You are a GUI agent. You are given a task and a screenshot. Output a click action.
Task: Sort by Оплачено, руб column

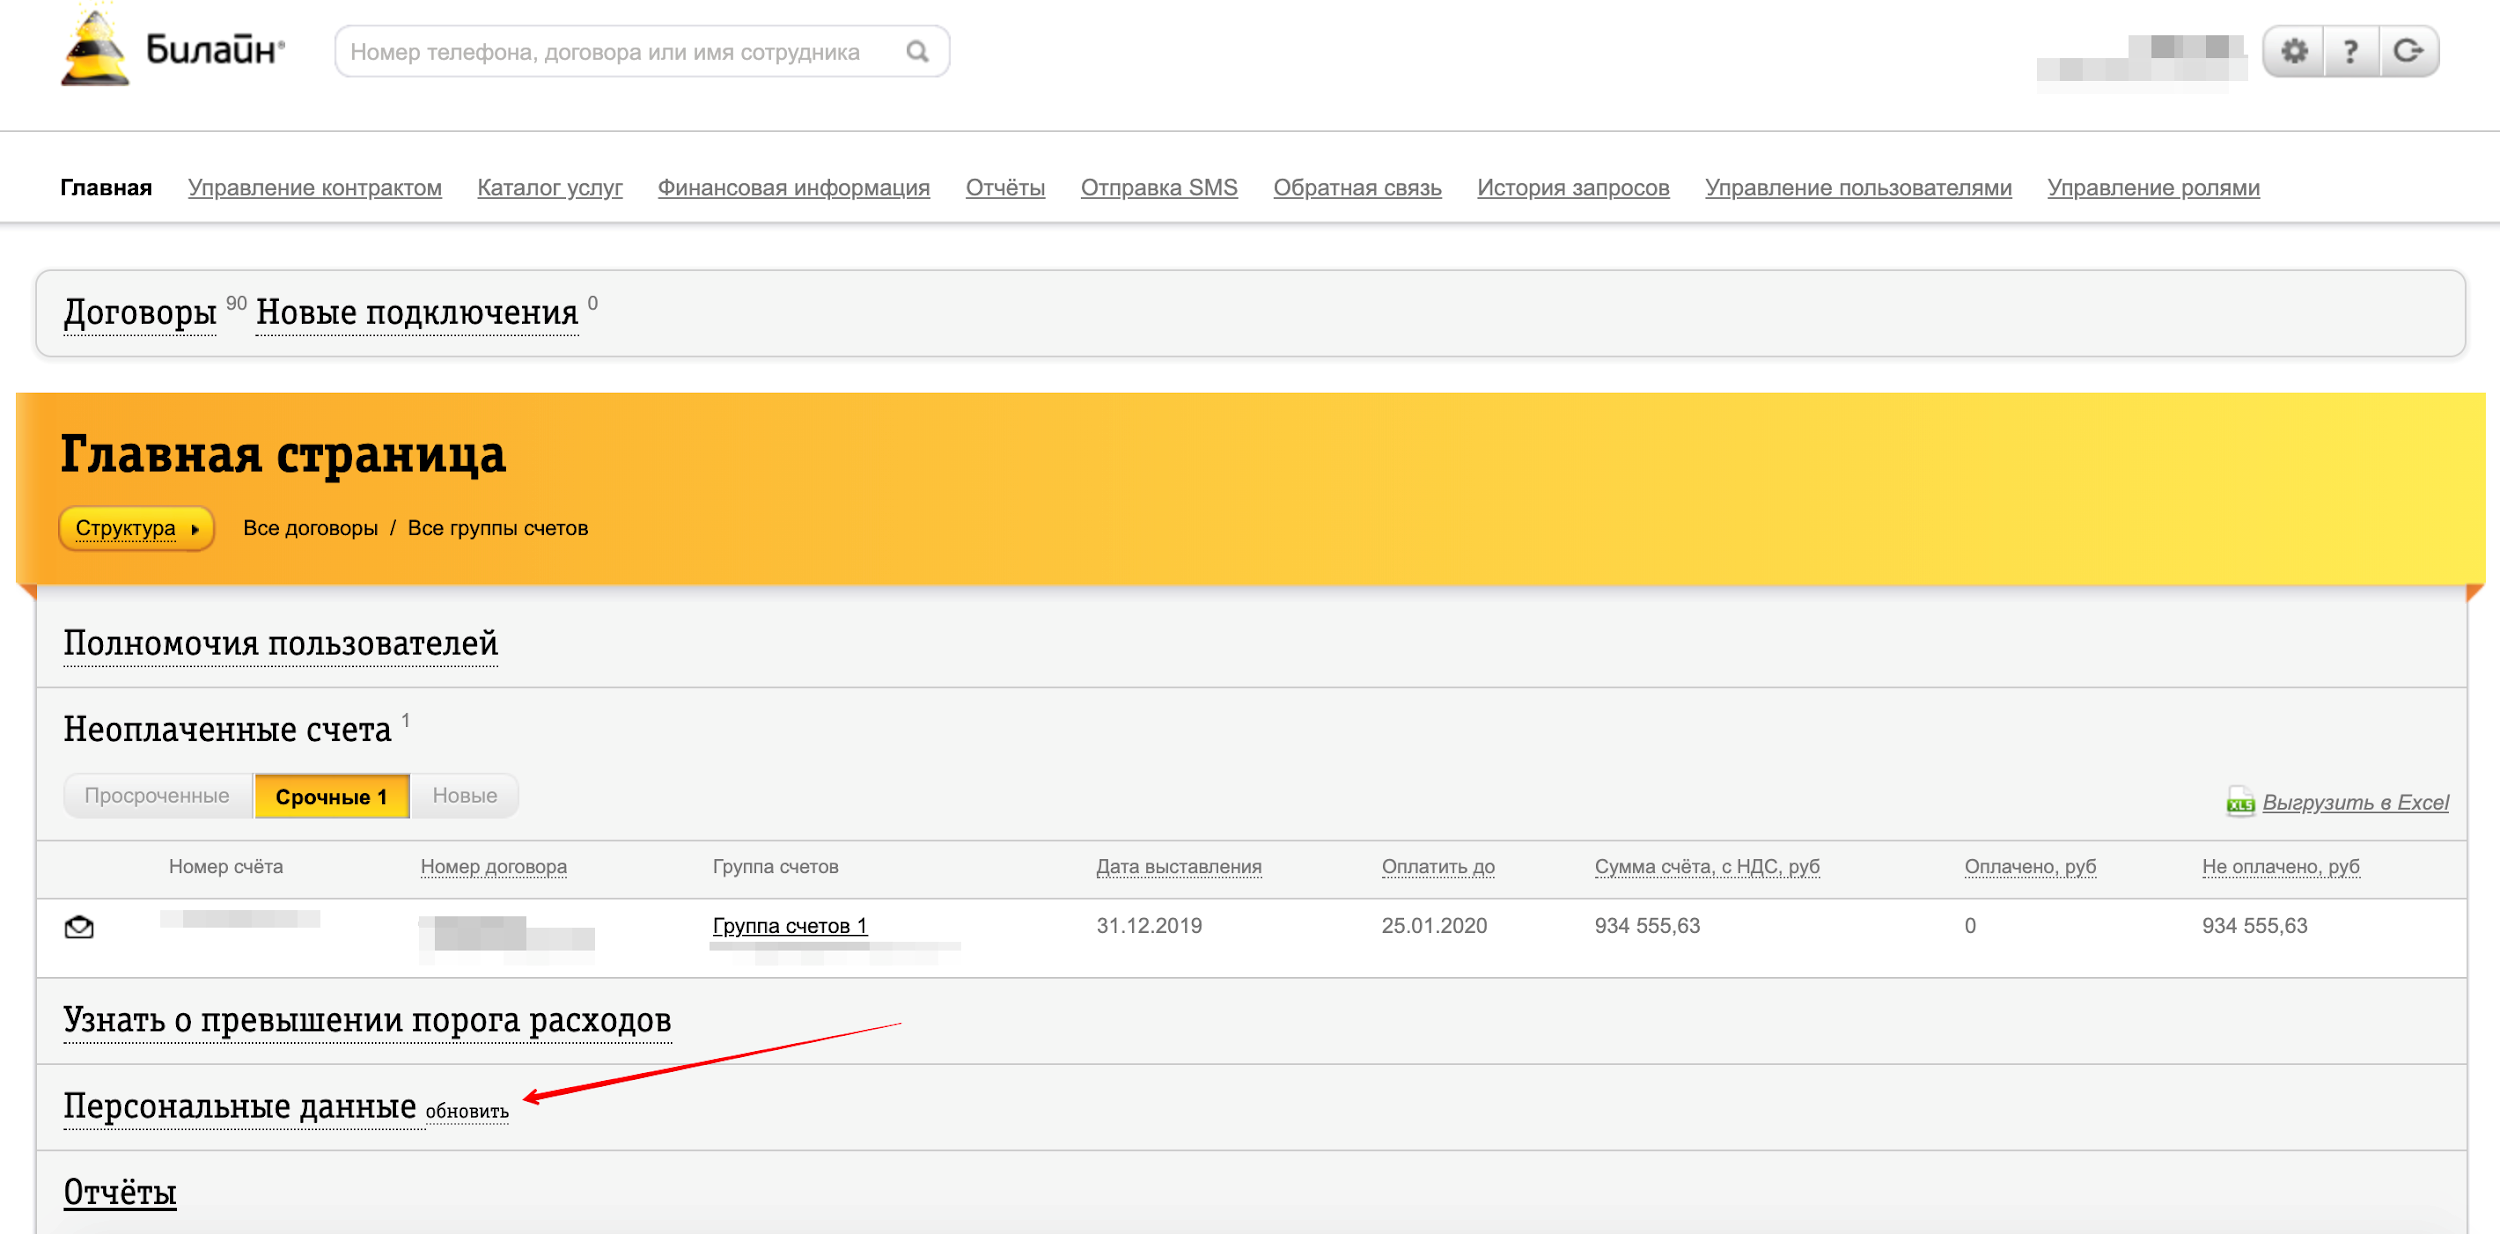(x=2030, y=867)
